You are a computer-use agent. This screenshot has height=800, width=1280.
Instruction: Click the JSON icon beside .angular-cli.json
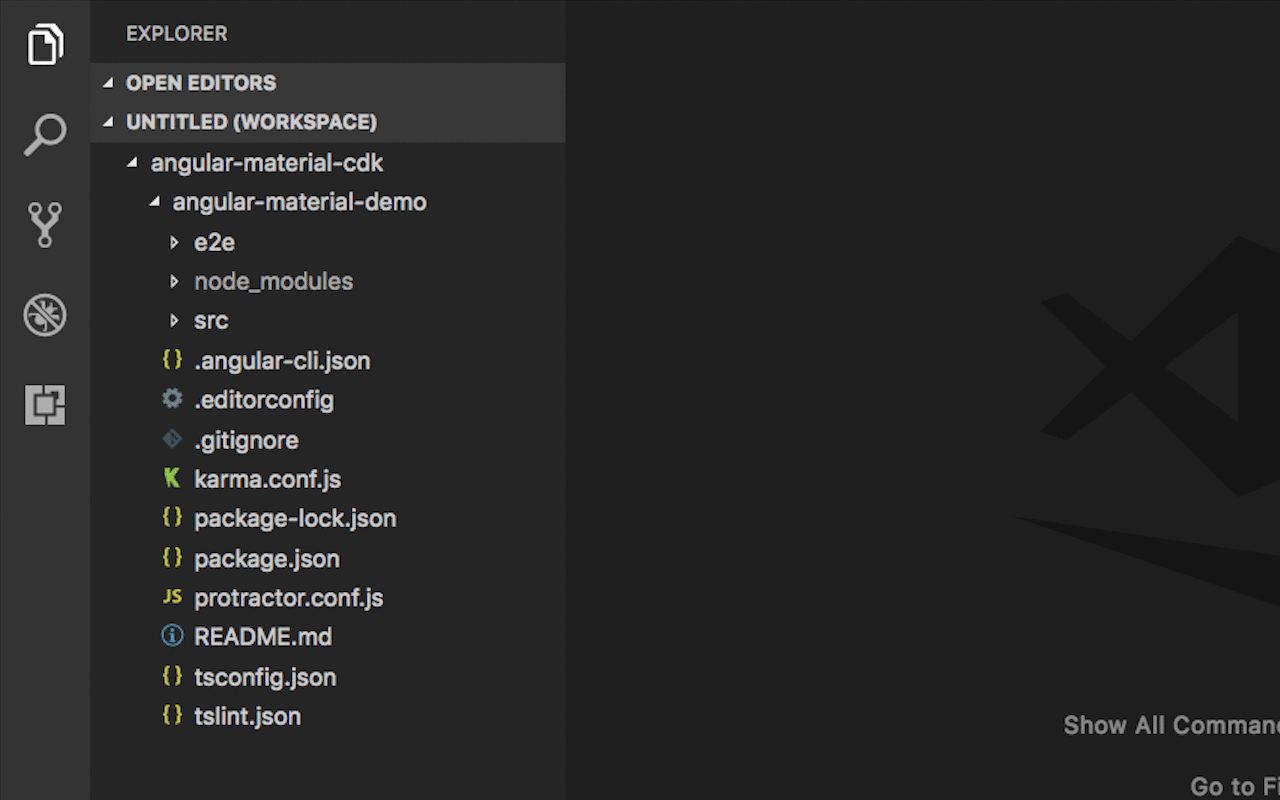tap(172, 360)
